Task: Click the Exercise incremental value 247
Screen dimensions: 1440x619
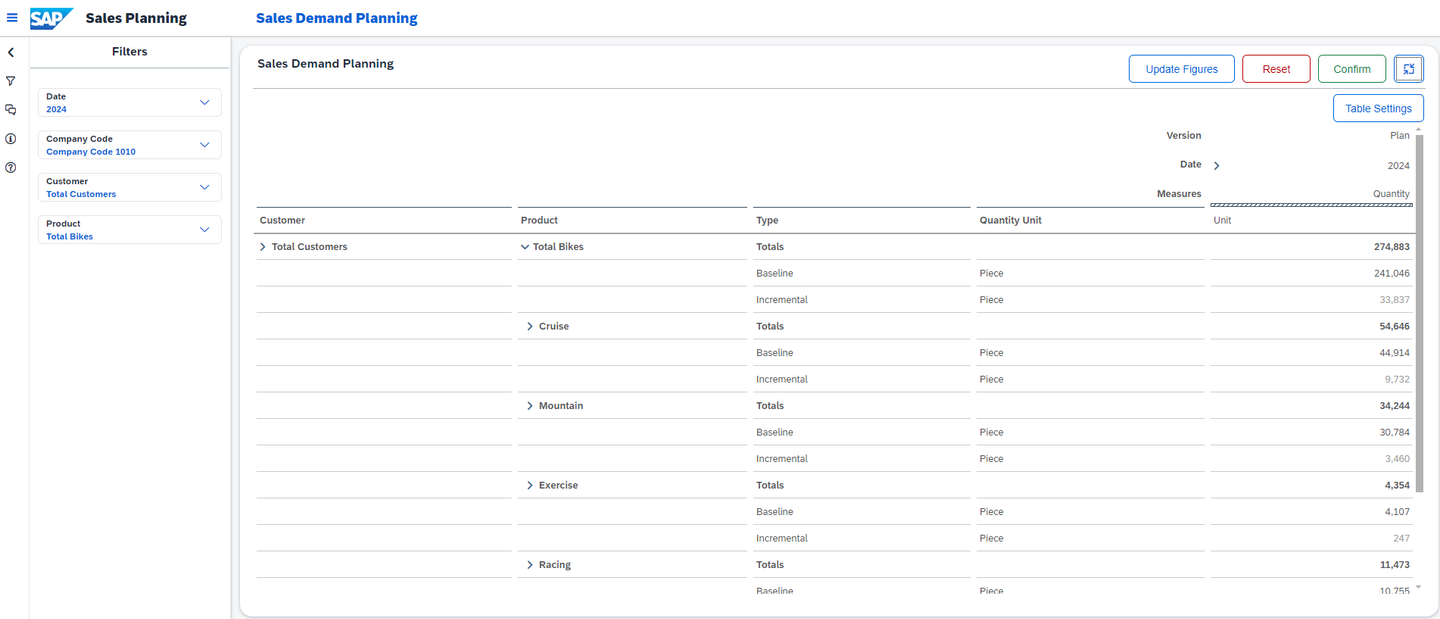Action: (x=1401, y=538)
